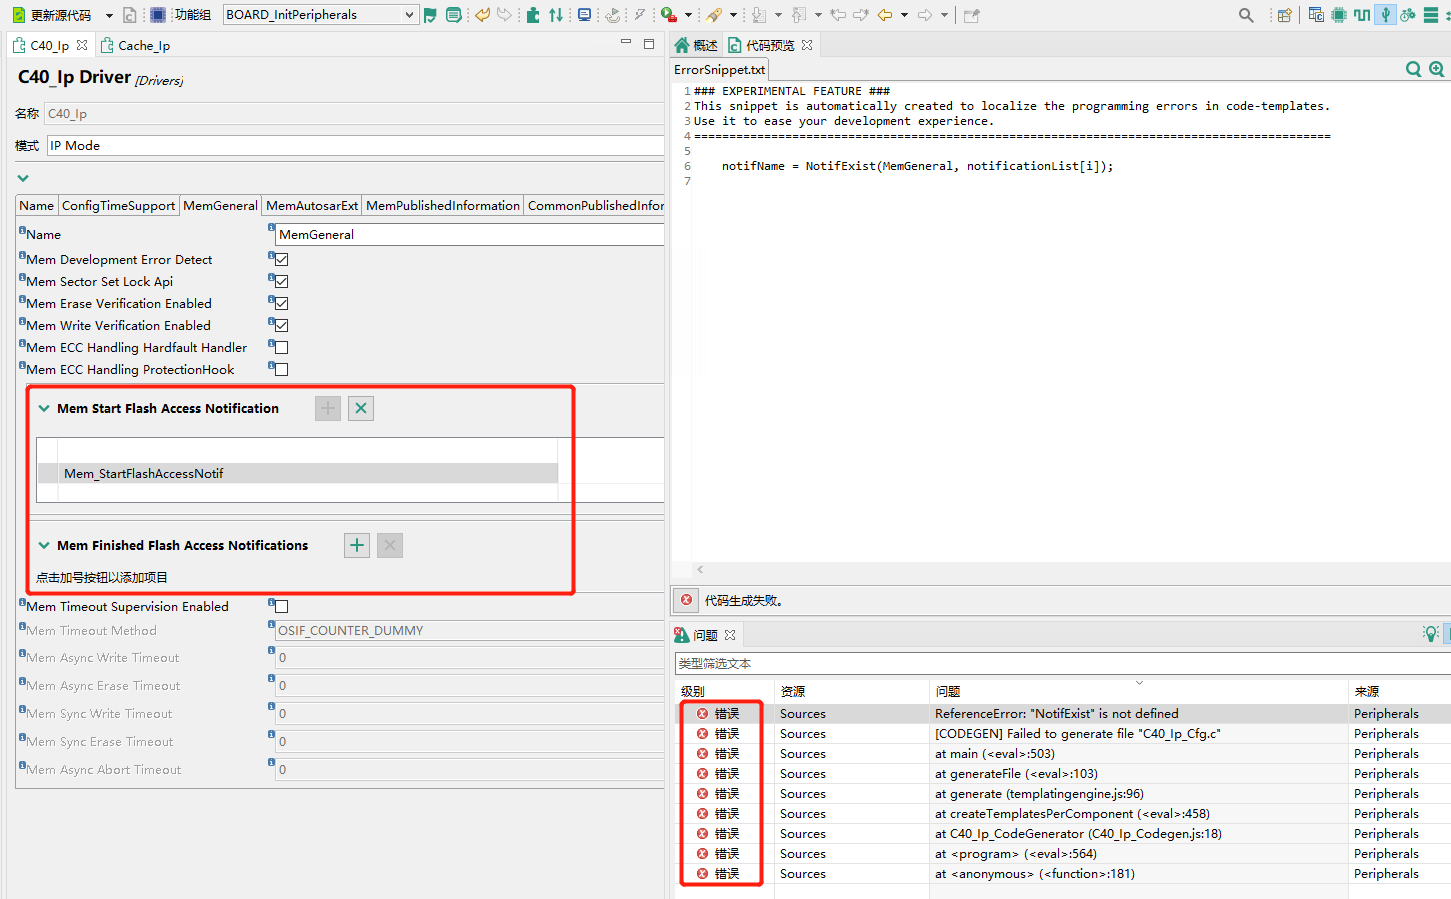
Task: Expand the 问题 column sort dropdown arrow
Action: click(1138, 681)
